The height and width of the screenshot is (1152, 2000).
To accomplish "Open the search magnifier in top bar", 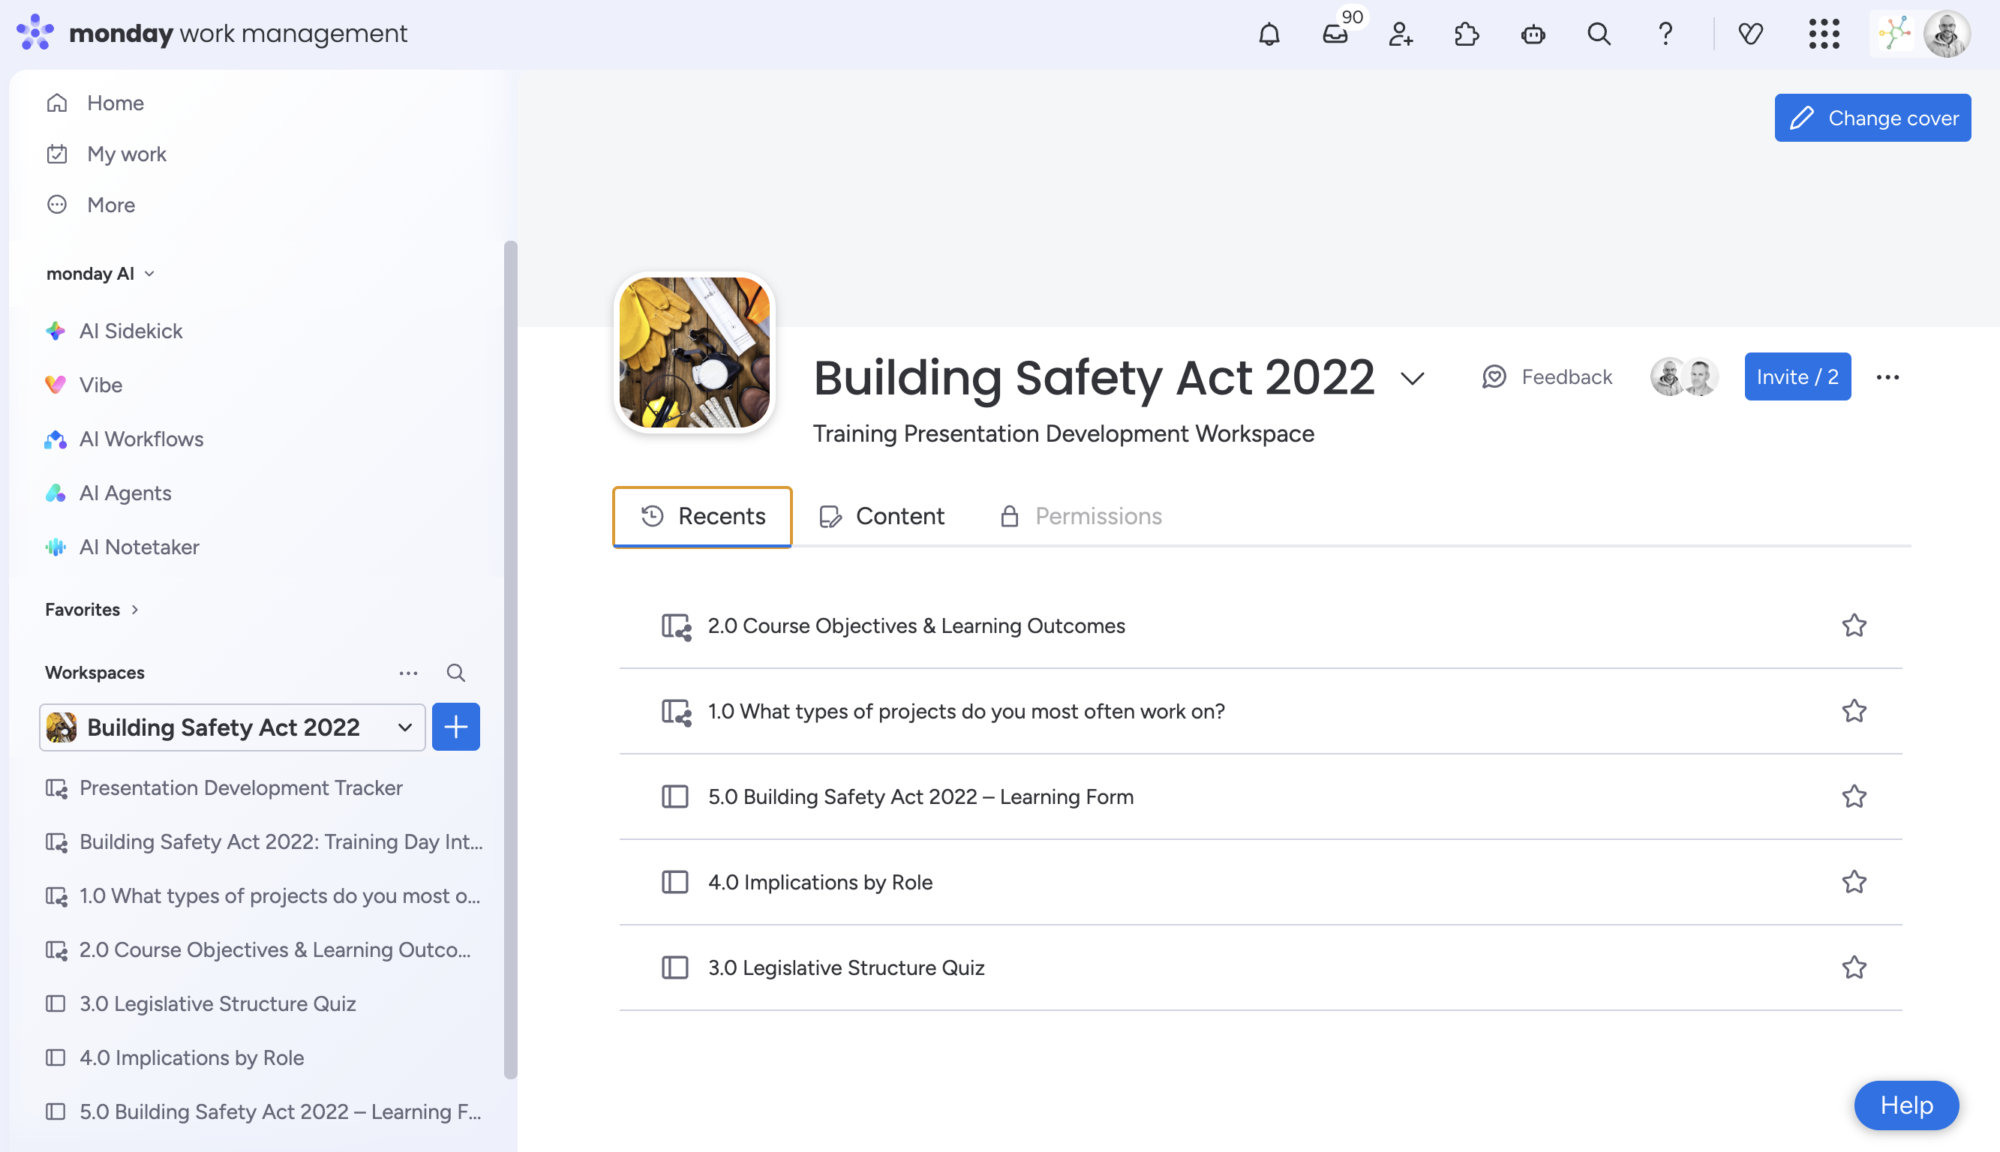I will click(1599, 34).
